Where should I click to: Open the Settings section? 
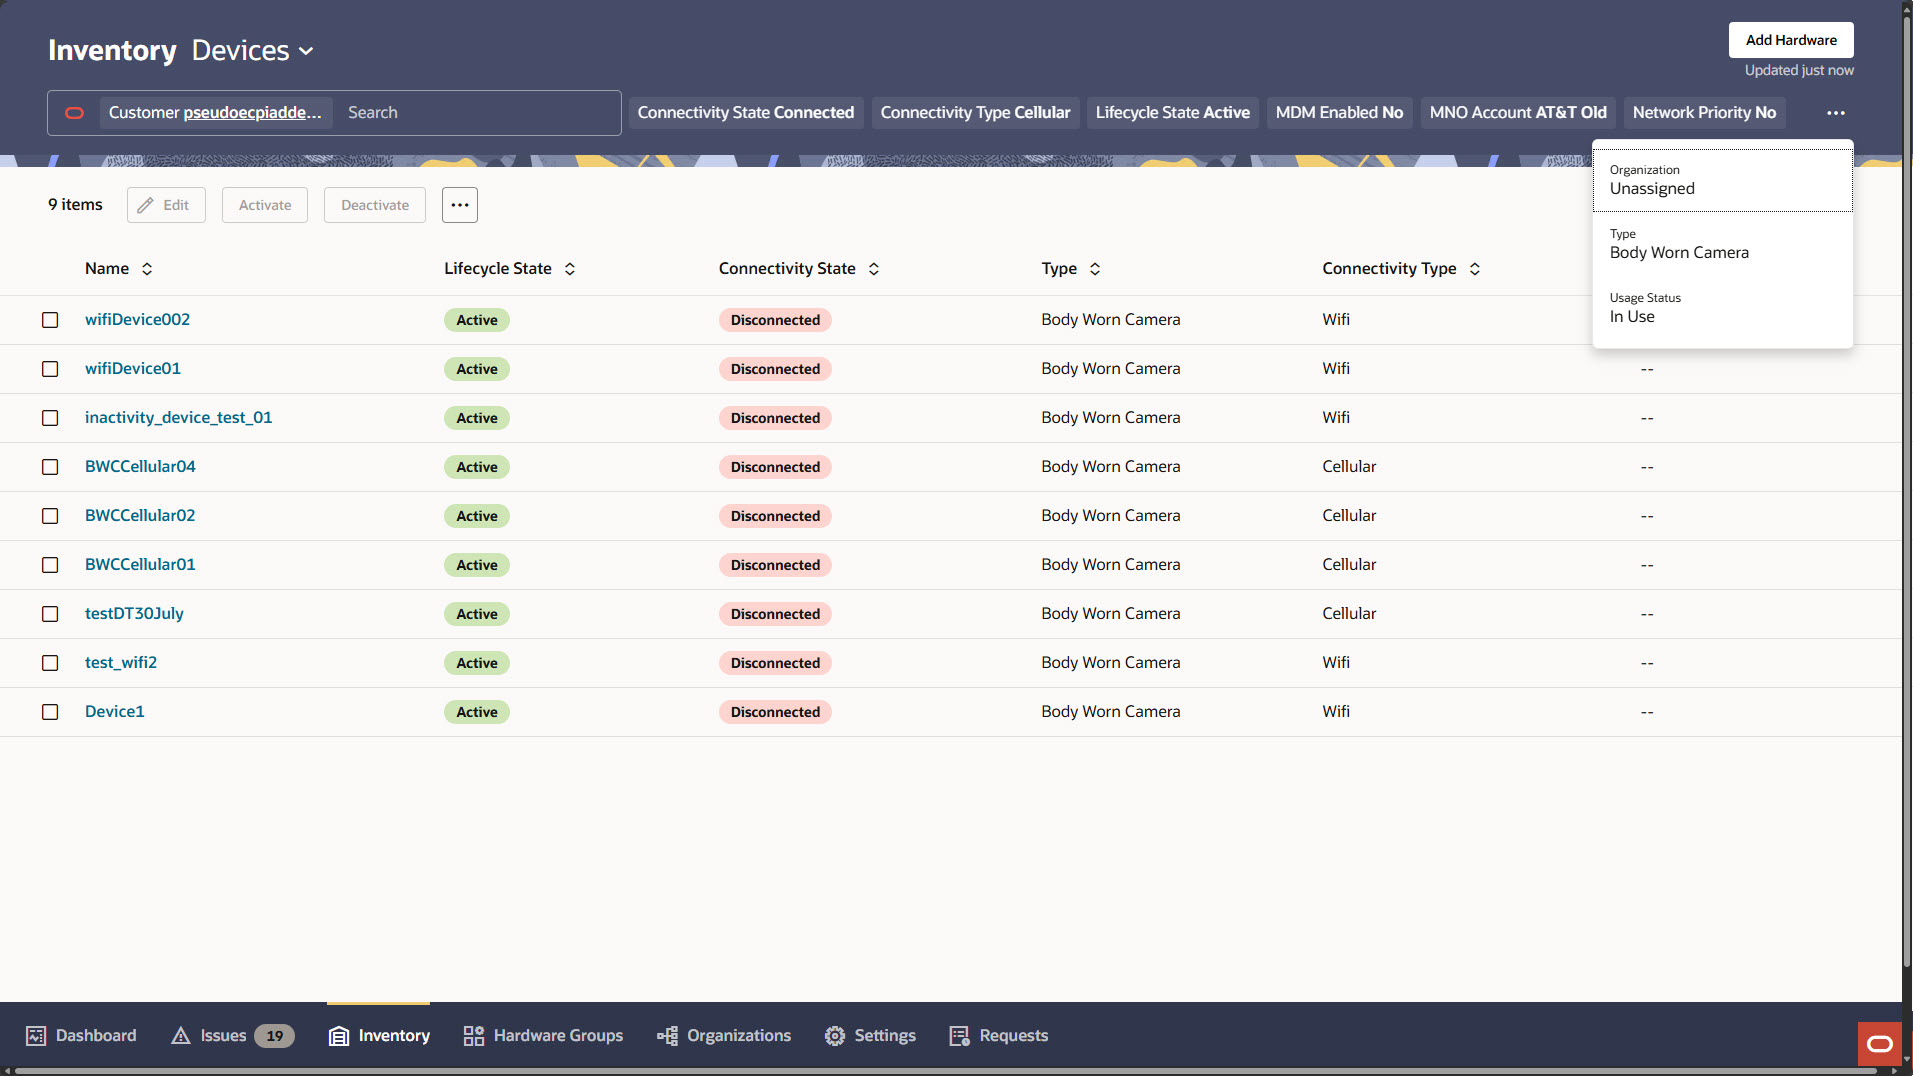[869, 1035]
